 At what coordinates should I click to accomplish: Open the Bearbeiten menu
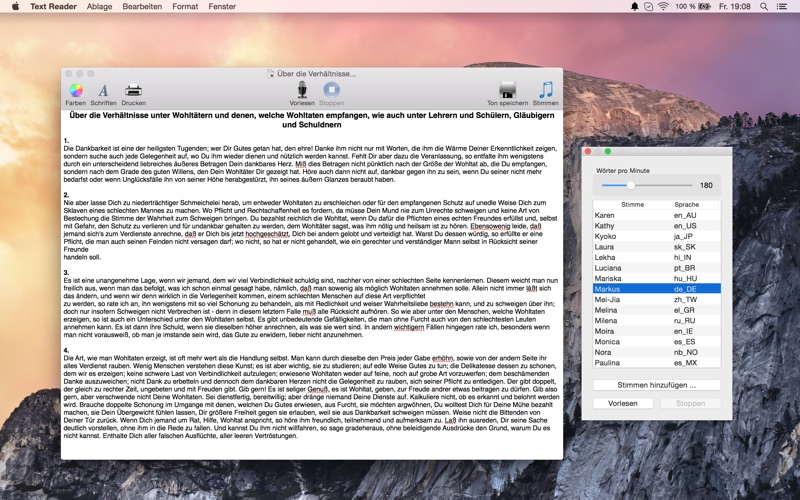click(142, 6)
